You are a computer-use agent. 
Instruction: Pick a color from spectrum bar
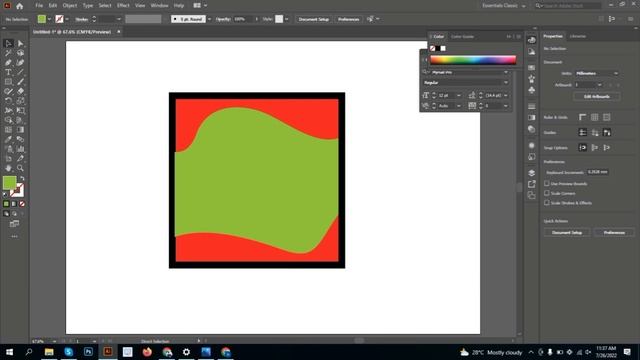(x=473, y=60)
